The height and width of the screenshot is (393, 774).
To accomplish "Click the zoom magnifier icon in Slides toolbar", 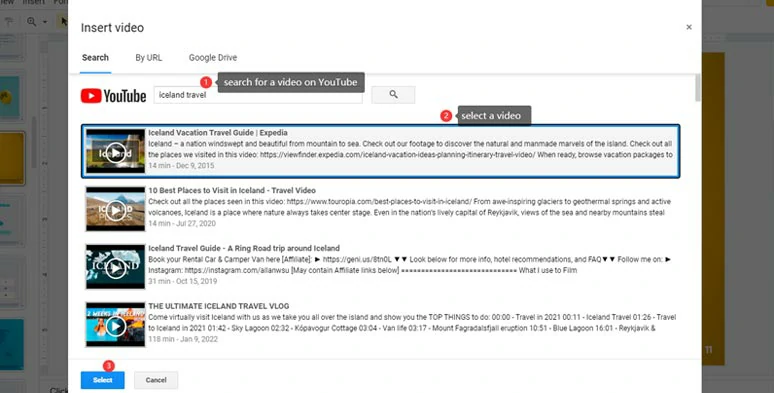I will tap(32, 22).
